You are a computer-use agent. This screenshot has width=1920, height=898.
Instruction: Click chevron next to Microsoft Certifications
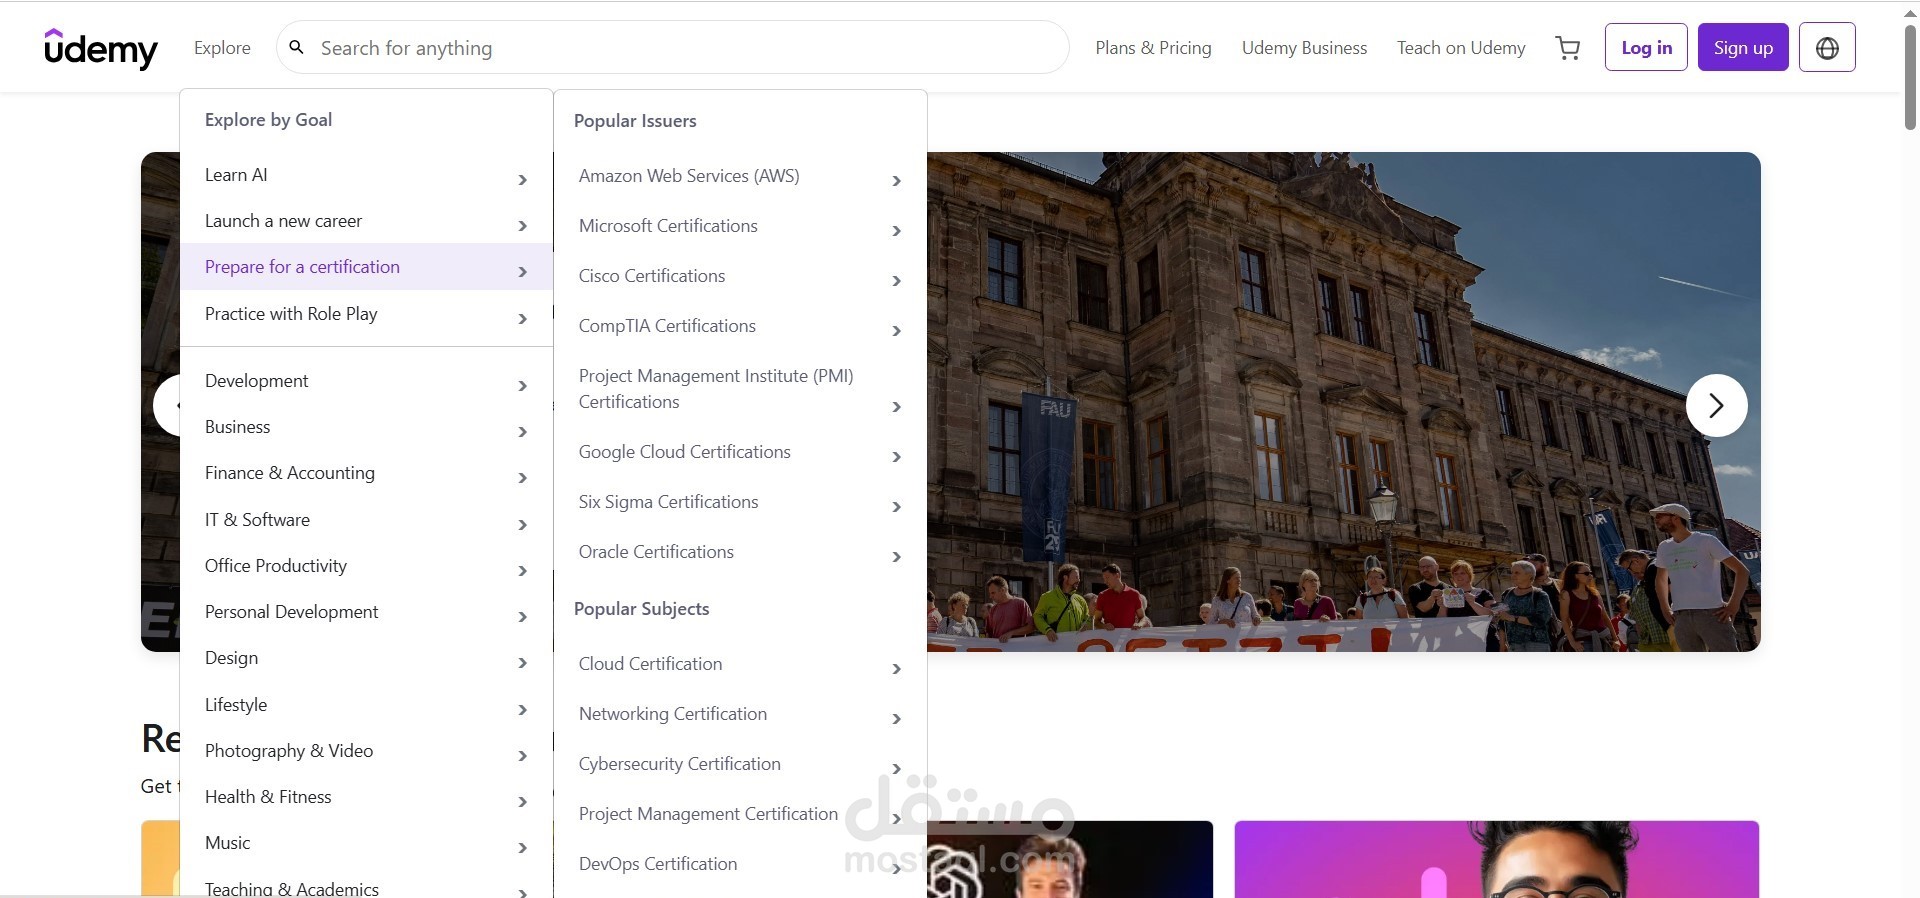pos(896,231)
